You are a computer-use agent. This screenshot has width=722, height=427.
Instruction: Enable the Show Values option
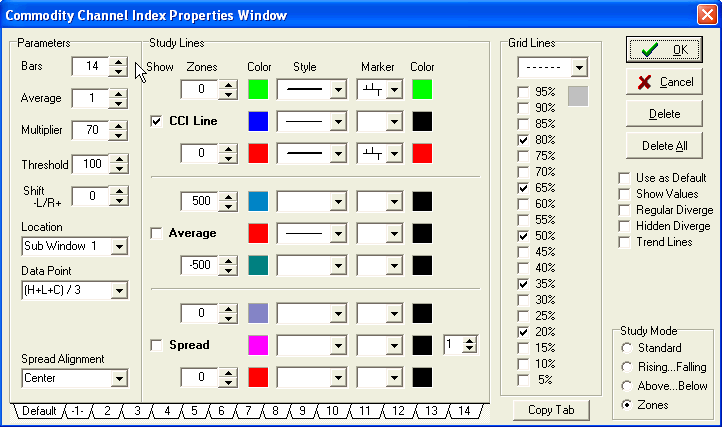pyautogui.click(x=625, y=194)
